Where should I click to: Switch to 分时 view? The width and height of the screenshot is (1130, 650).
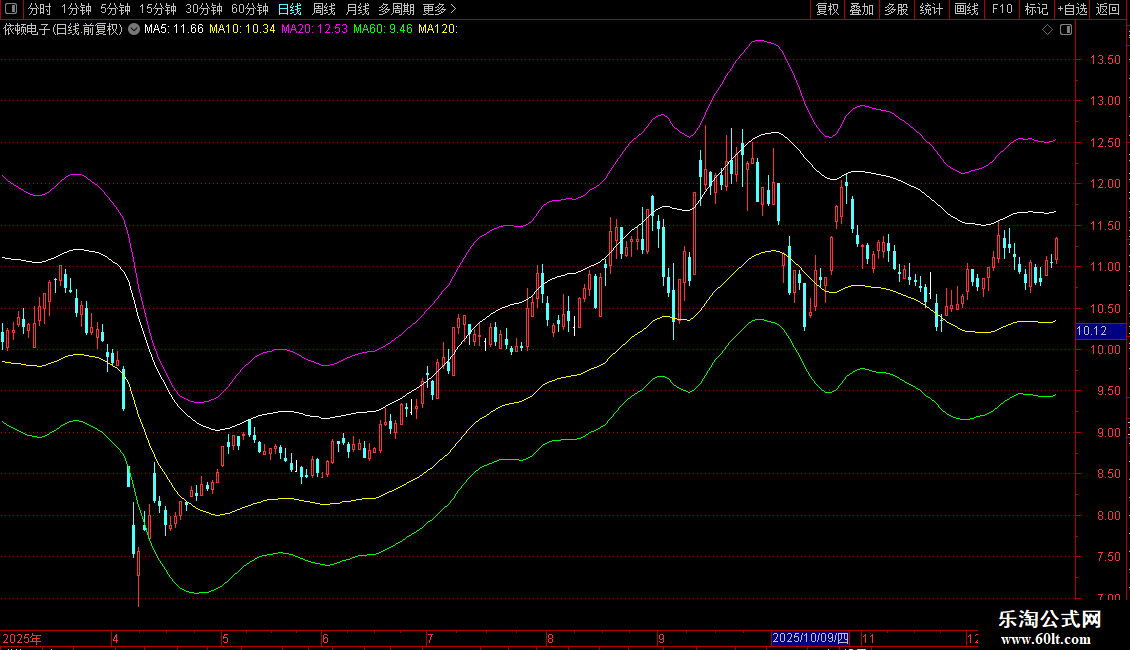pyautogui.click(x=40, y=9)
